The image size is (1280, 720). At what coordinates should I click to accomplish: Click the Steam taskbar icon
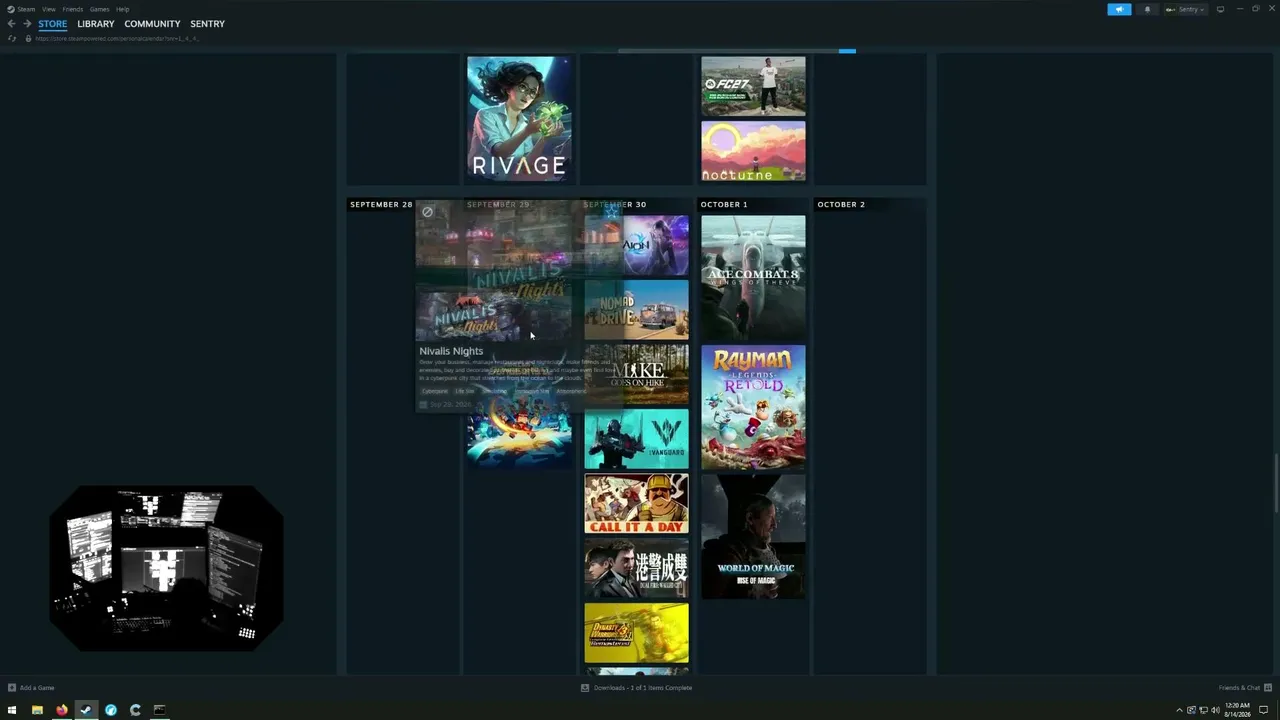coord(86,710)
